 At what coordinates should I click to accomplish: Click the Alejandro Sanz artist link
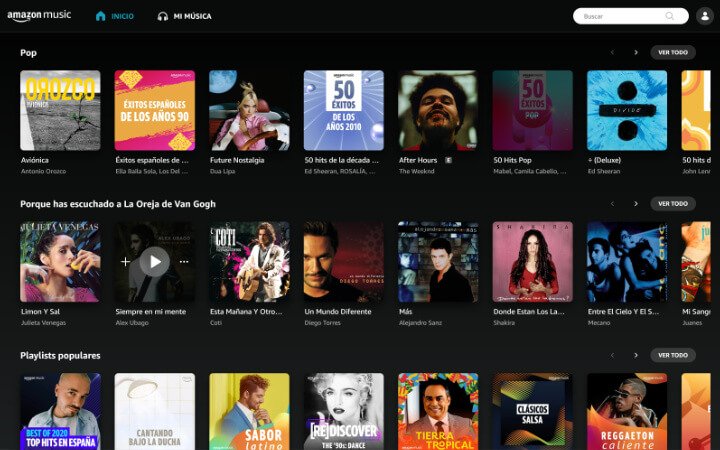(421, 323)
